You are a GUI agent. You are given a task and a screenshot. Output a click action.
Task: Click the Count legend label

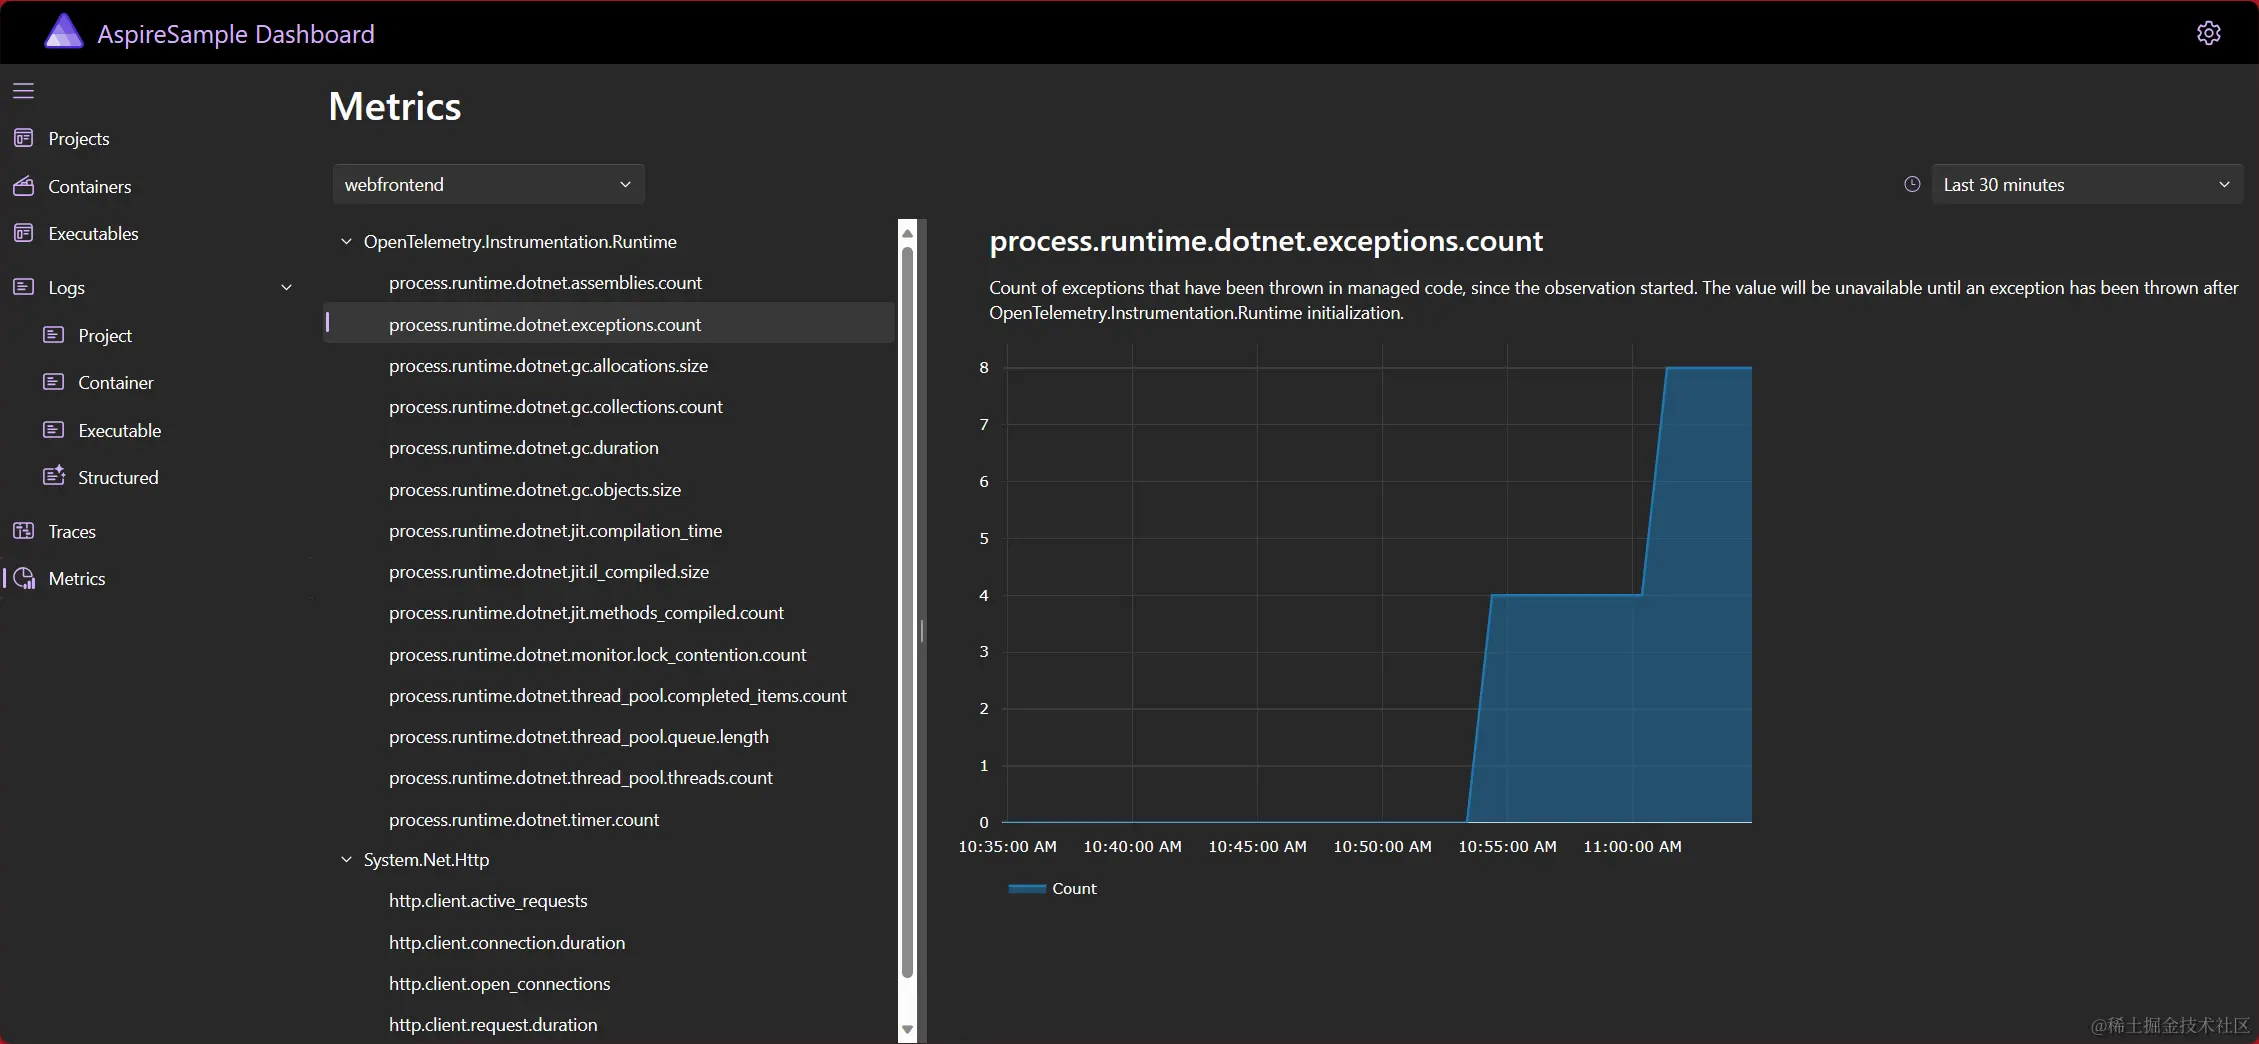coord(1074,888)
